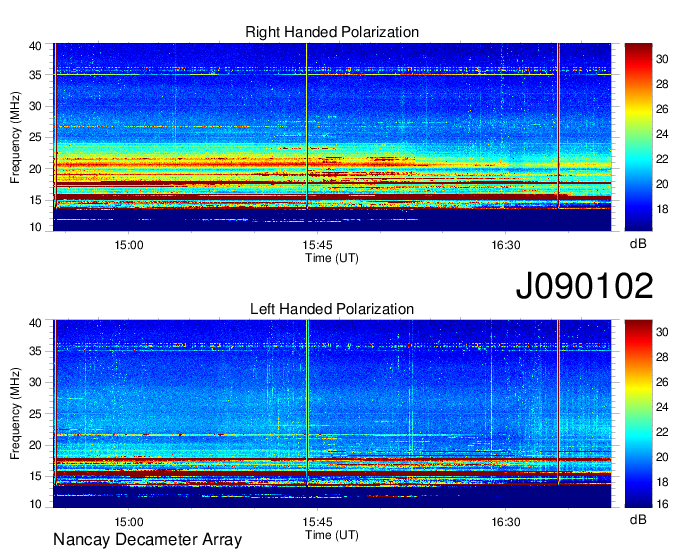Click inside the Left Handed Polarization spectrogram
This screenshot has height=552, width=680.
point(332,414)
